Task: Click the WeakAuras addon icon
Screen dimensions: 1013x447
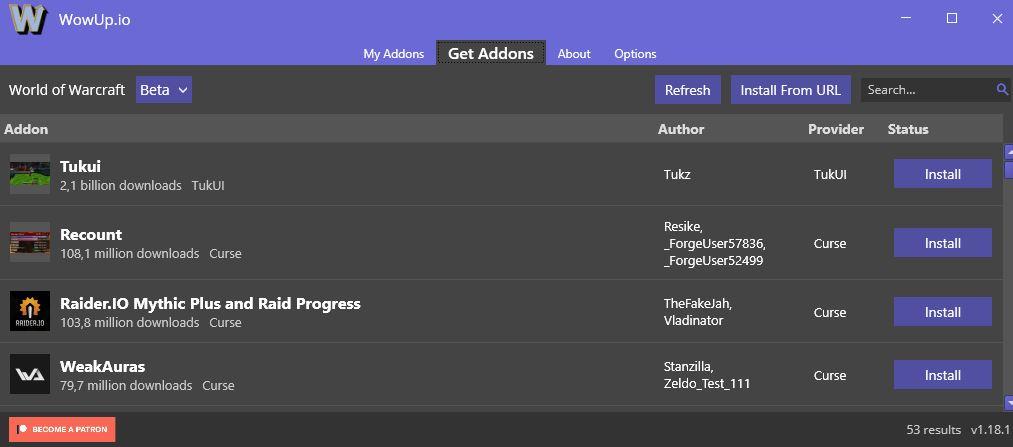Action: coord(30,375)
